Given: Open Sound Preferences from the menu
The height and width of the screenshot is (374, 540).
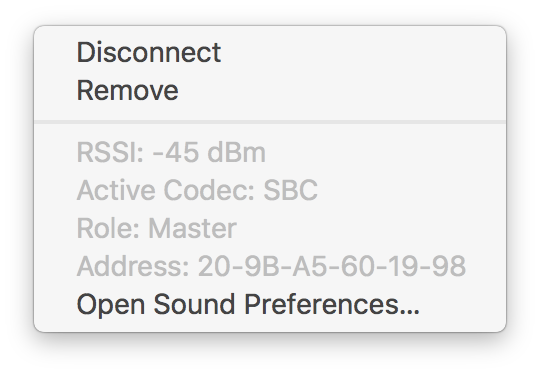Looking at the screenshot, I should tap(270, 304).
